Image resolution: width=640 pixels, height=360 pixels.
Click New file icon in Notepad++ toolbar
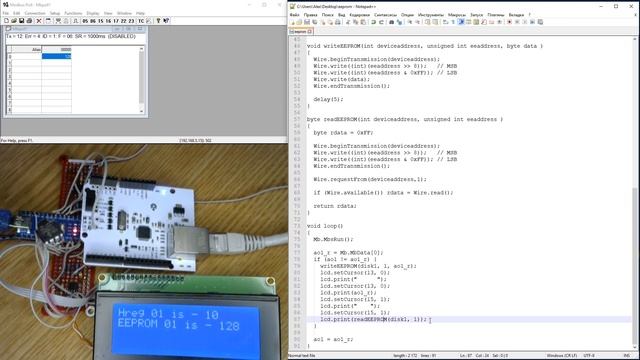click(x=292, y=22)
